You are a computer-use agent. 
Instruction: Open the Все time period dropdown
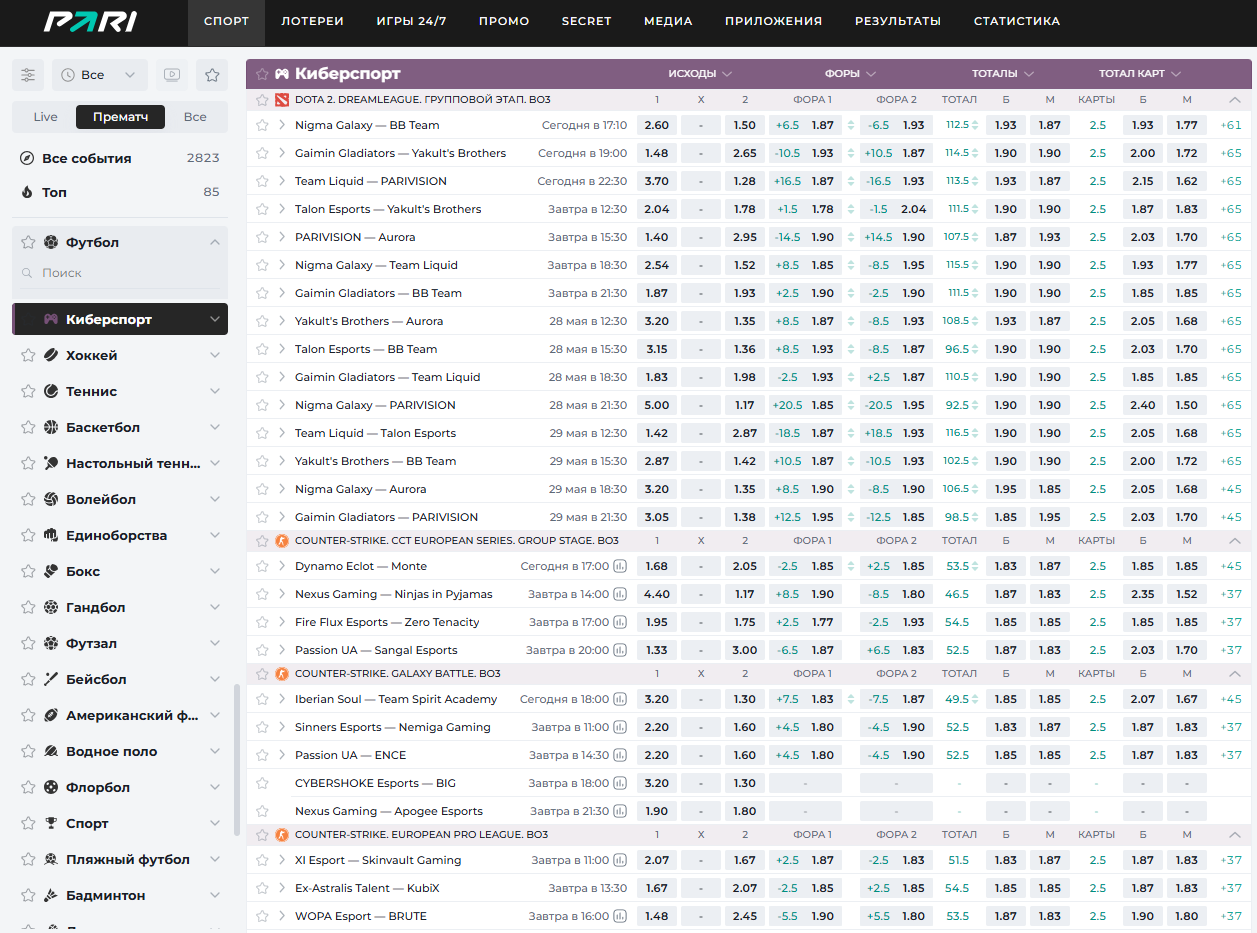[100, 75]
